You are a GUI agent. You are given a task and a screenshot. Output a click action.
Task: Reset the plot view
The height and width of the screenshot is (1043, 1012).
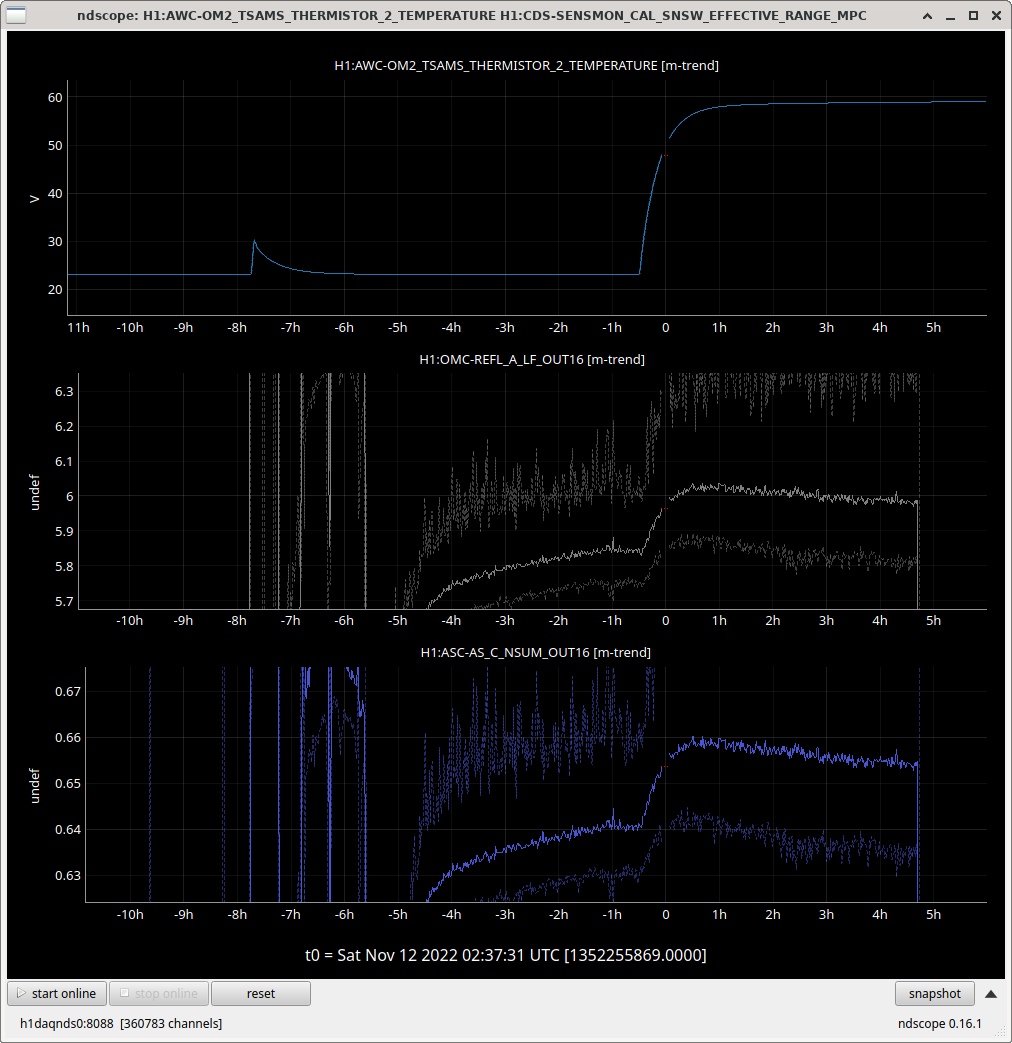click(x=261, y=993)
